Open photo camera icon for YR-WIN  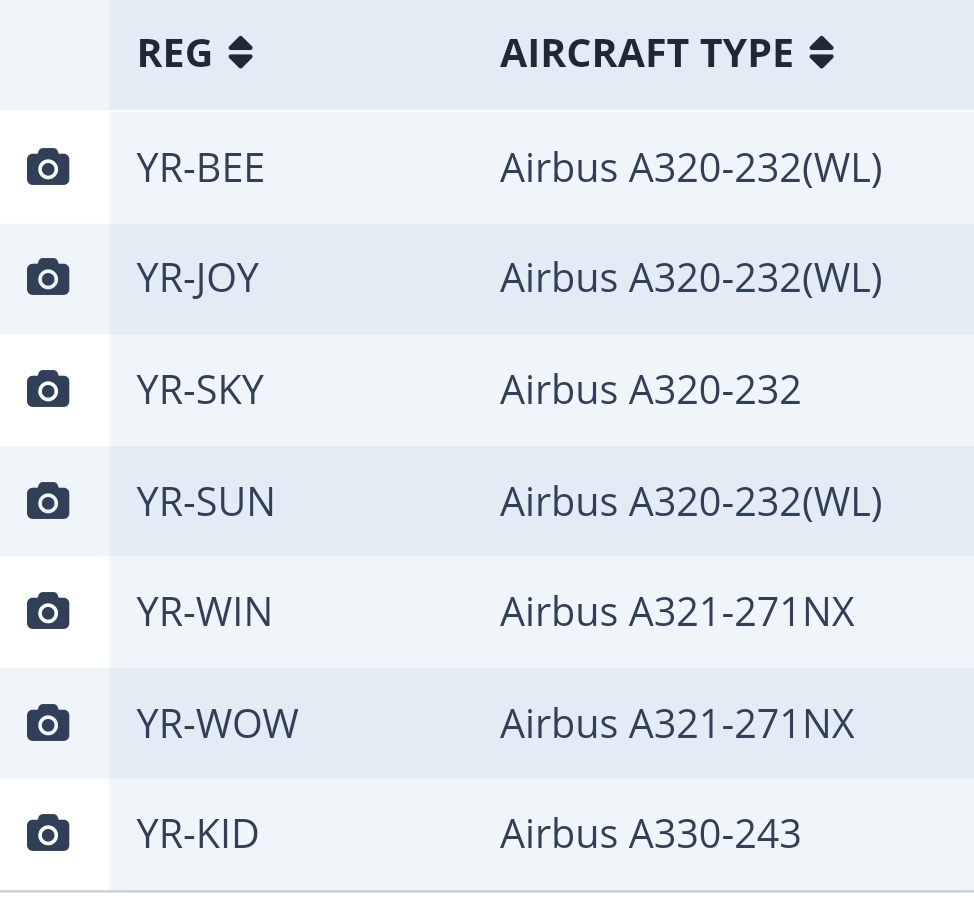48,610
